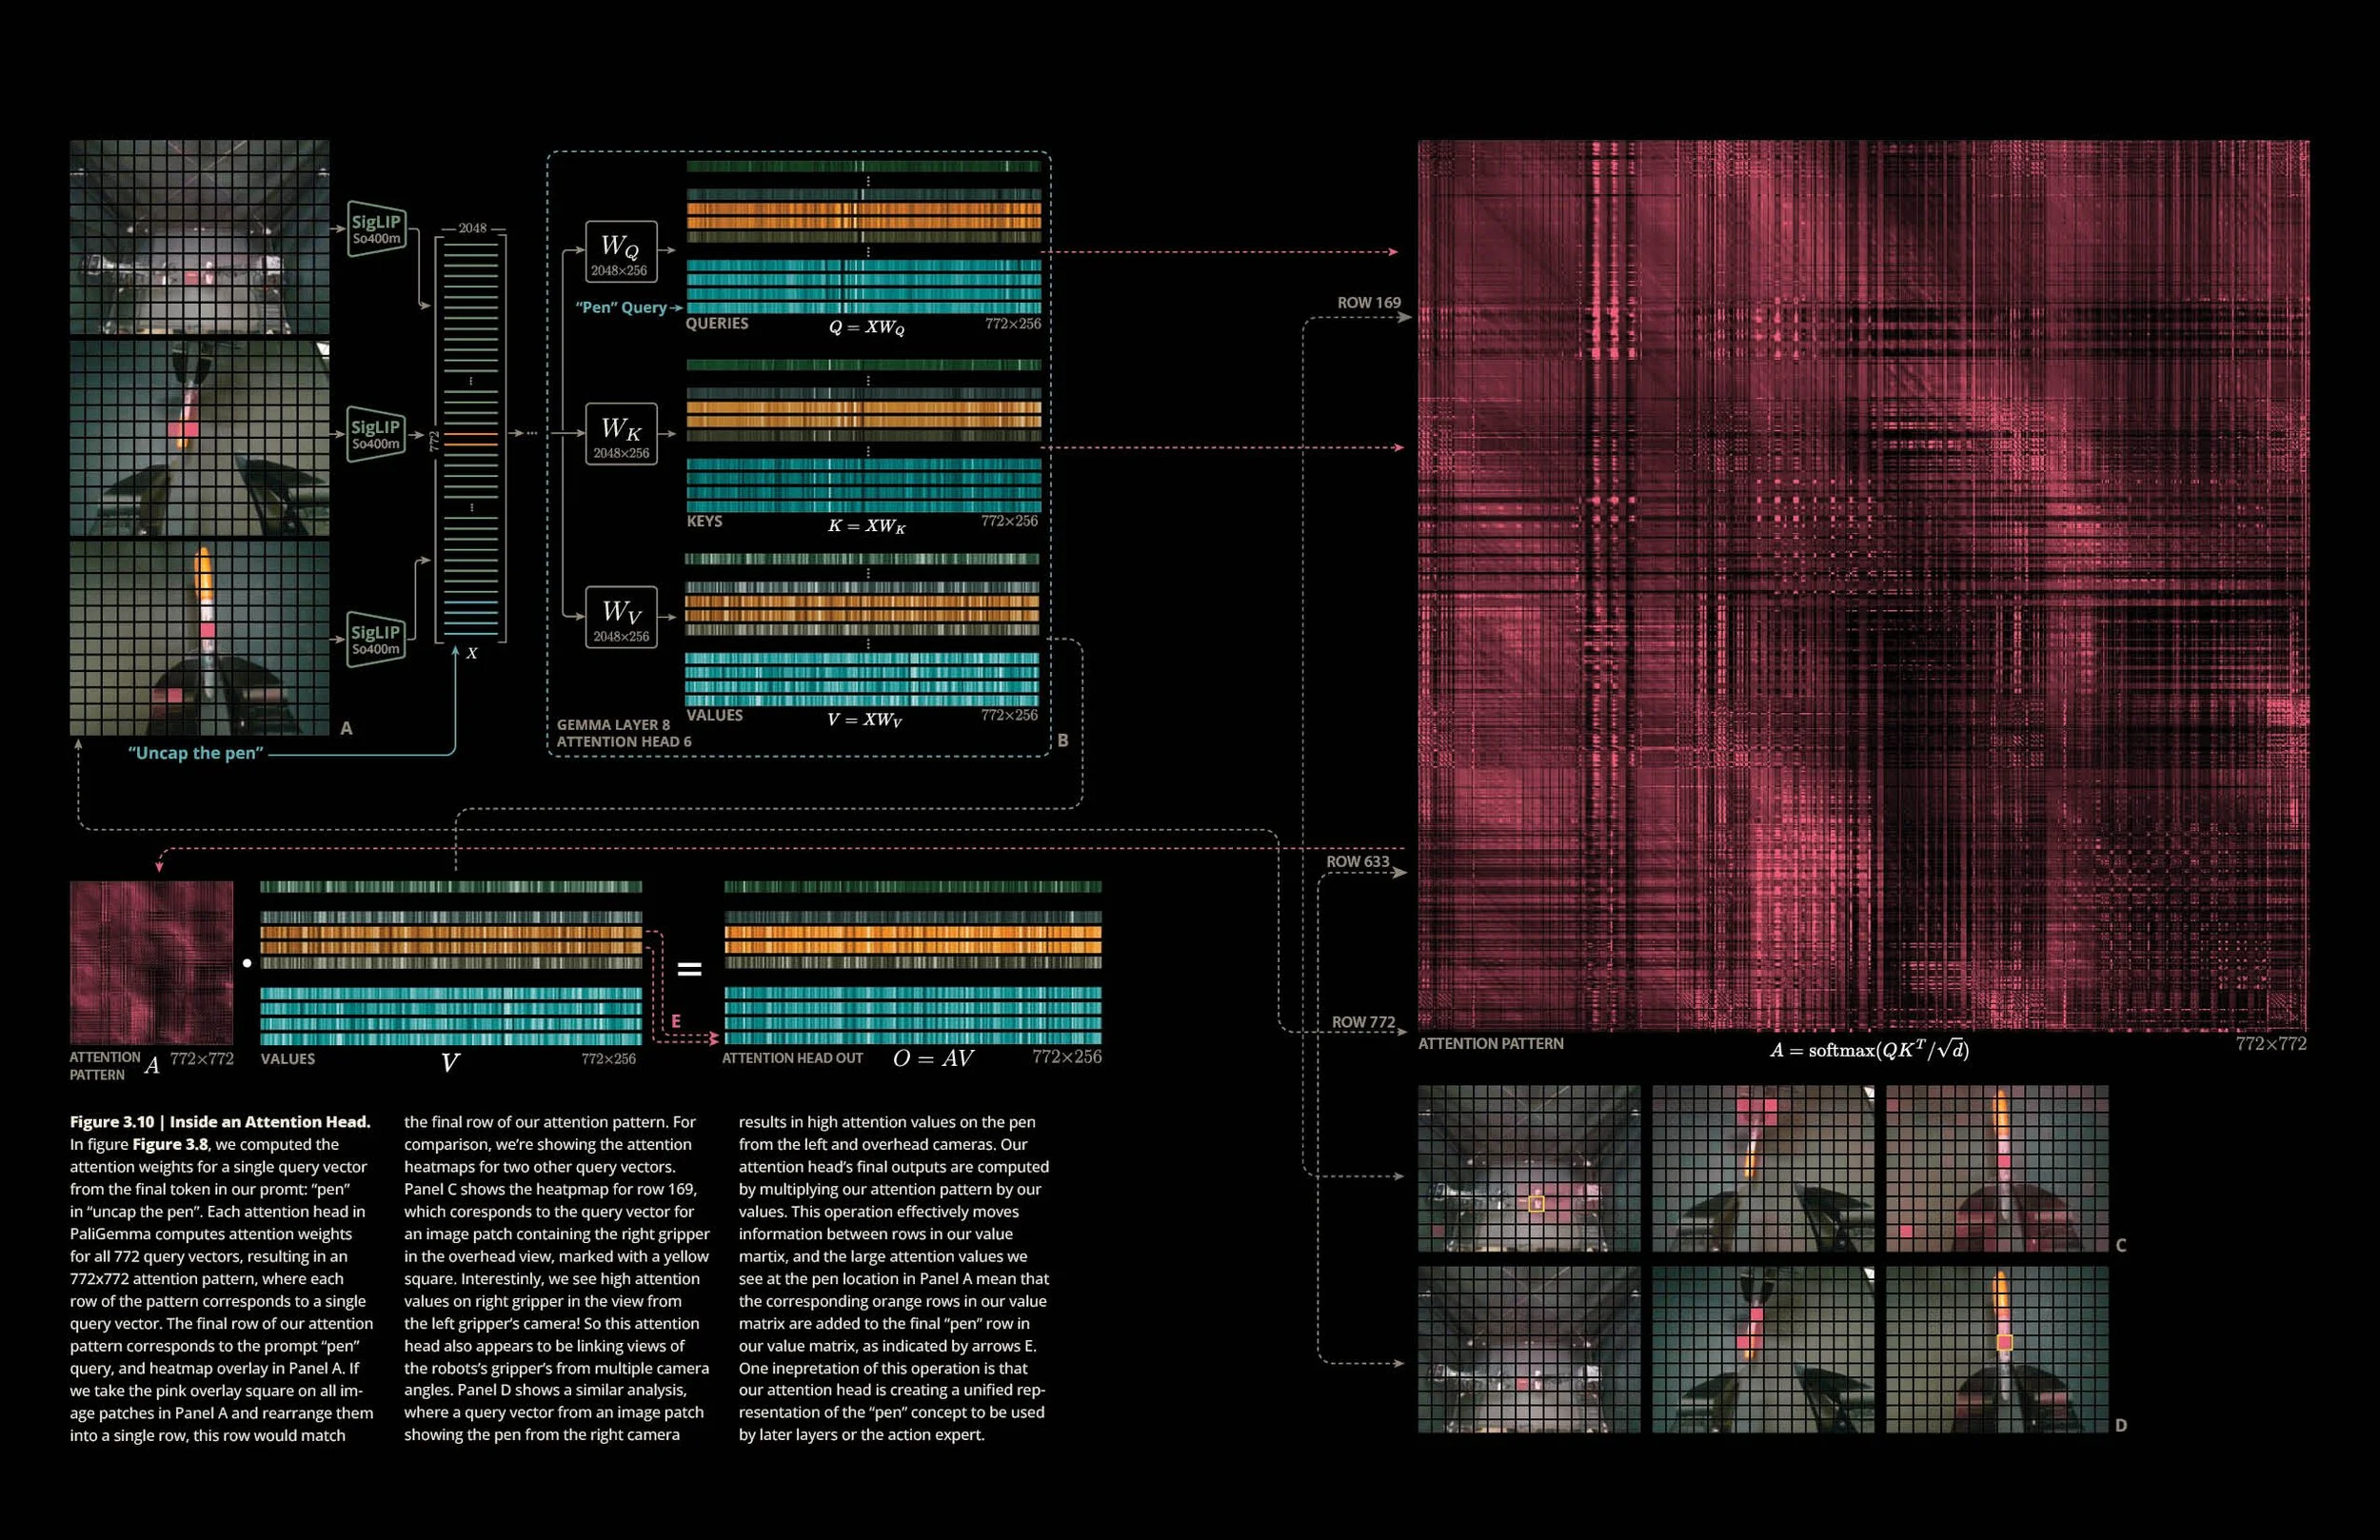2380x1540 pixels.
Task: Click the KEYS label in Panel B
Action: [x=704, y=521]
